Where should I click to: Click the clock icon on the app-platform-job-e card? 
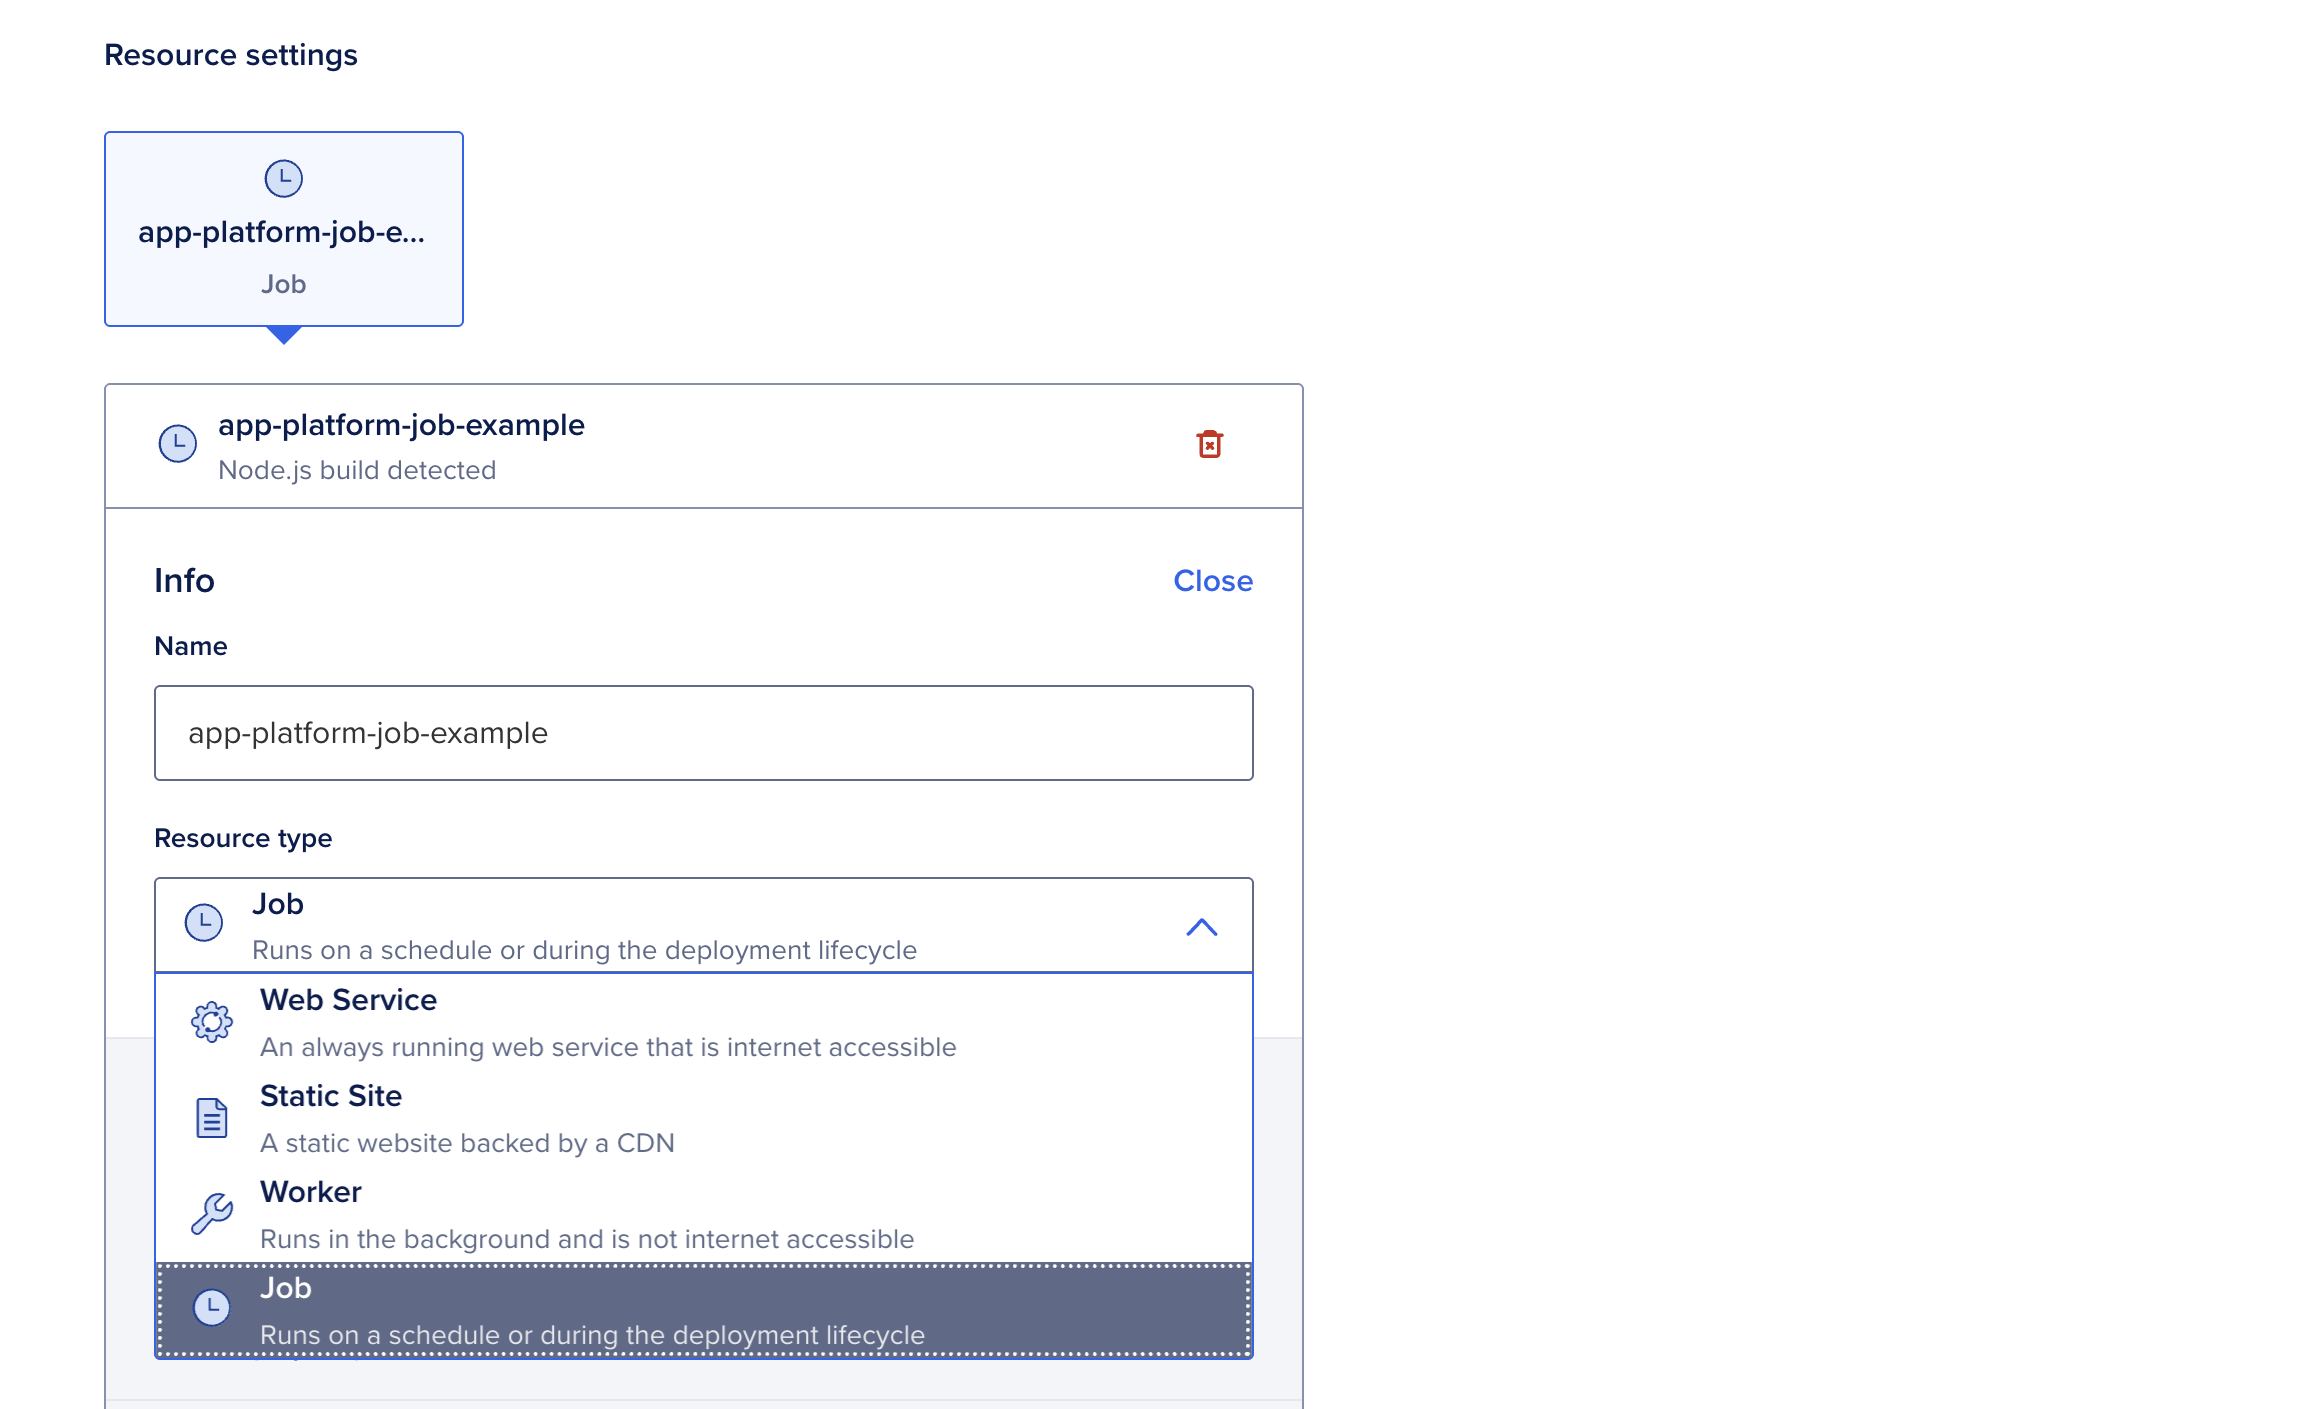point(283,178)
